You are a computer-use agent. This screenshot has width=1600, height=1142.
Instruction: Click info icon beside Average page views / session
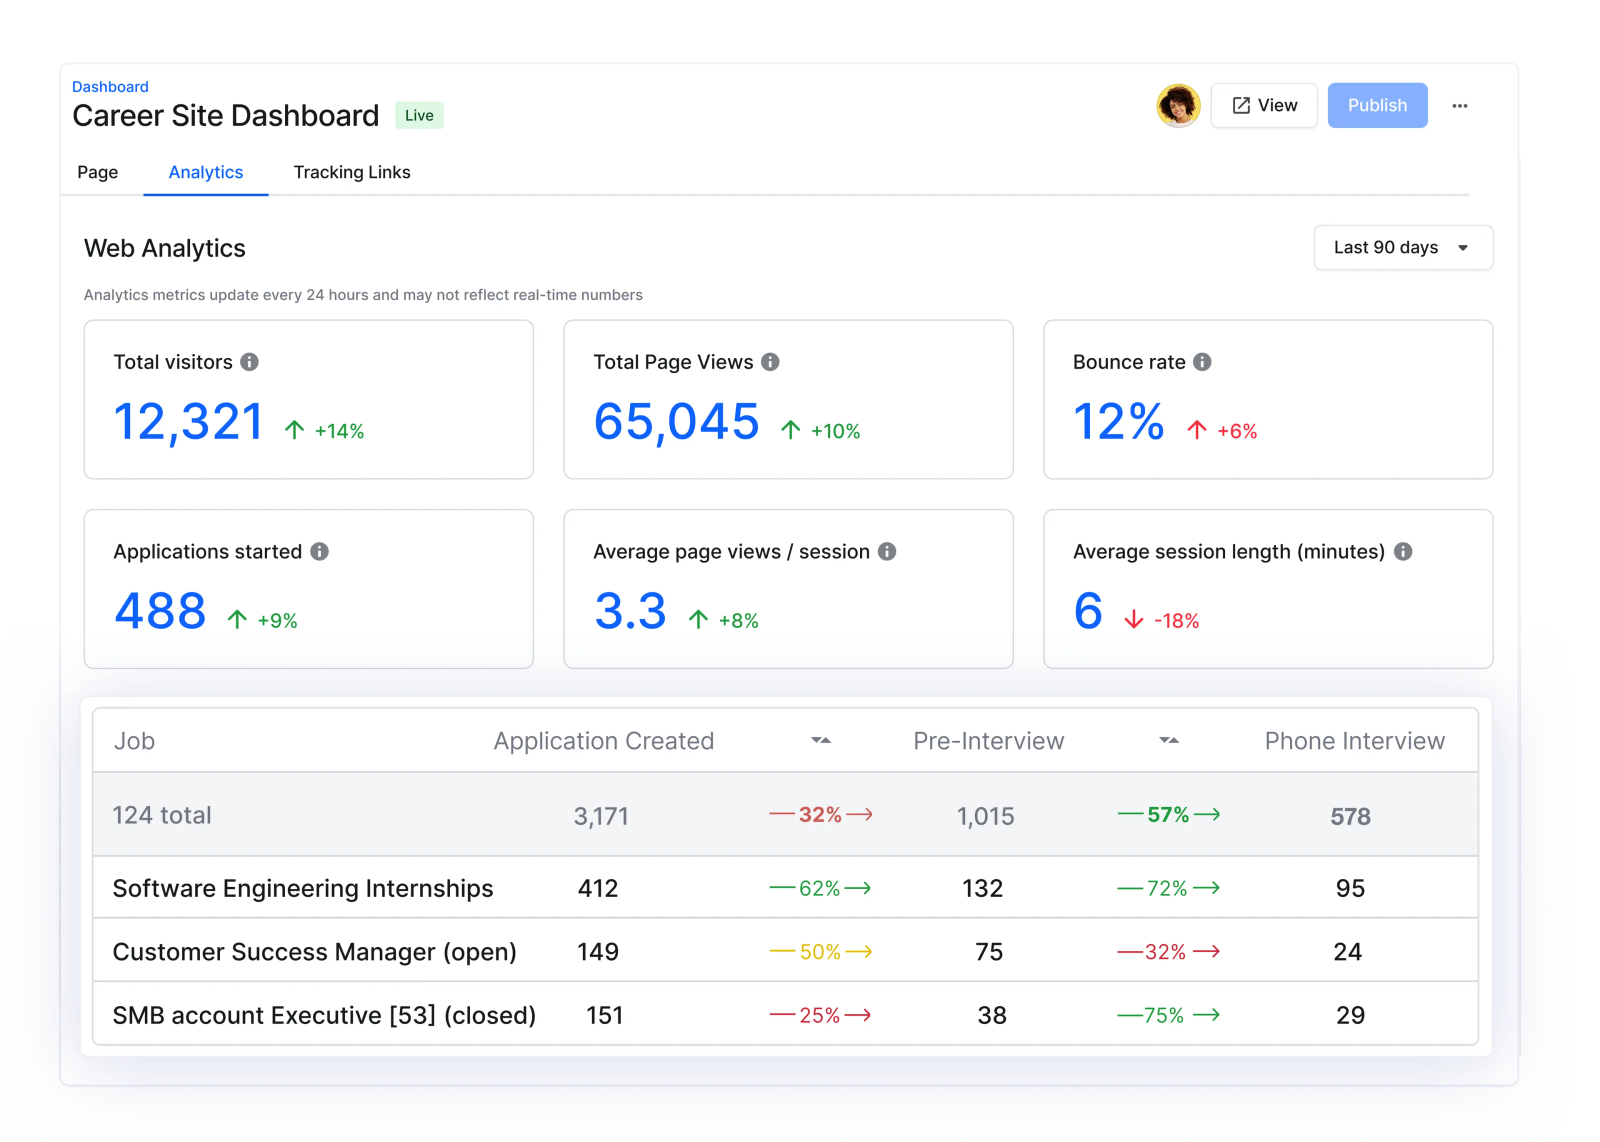887,552
